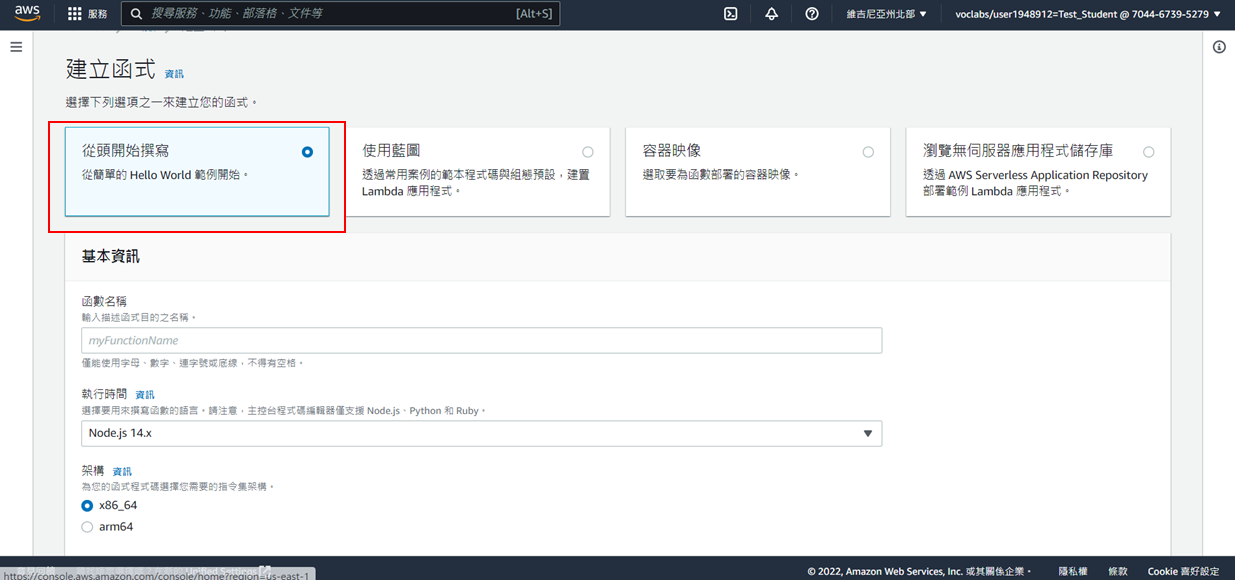Select the 使用藍圖 radio option
The image size is (1235, 580).
[587, 152]
